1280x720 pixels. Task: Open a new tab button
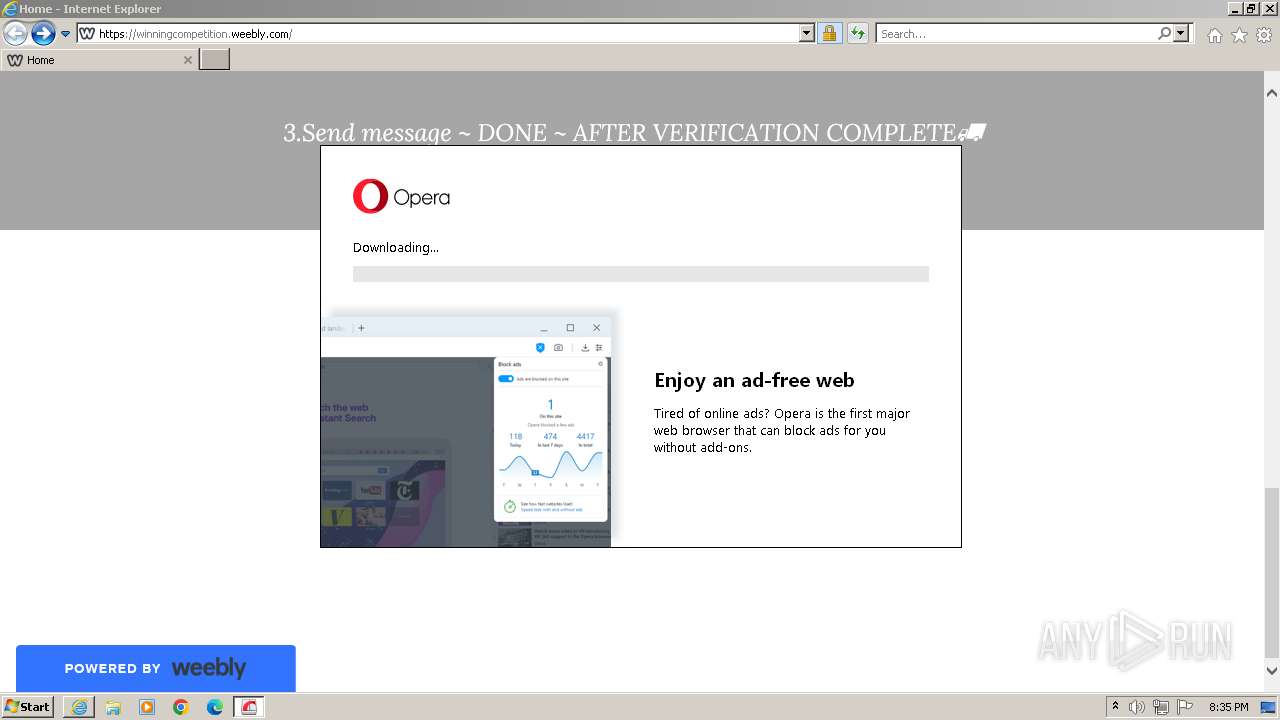(215, 60)
